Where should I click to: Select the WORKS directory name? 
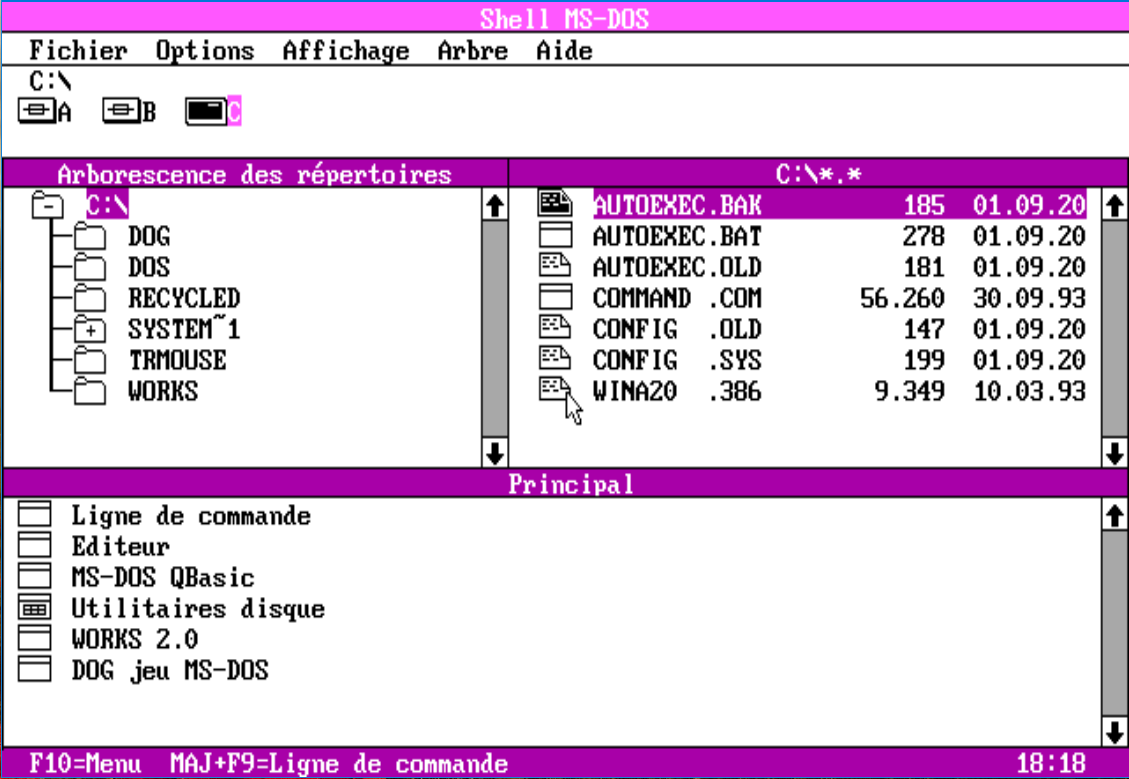coord(163,391)
